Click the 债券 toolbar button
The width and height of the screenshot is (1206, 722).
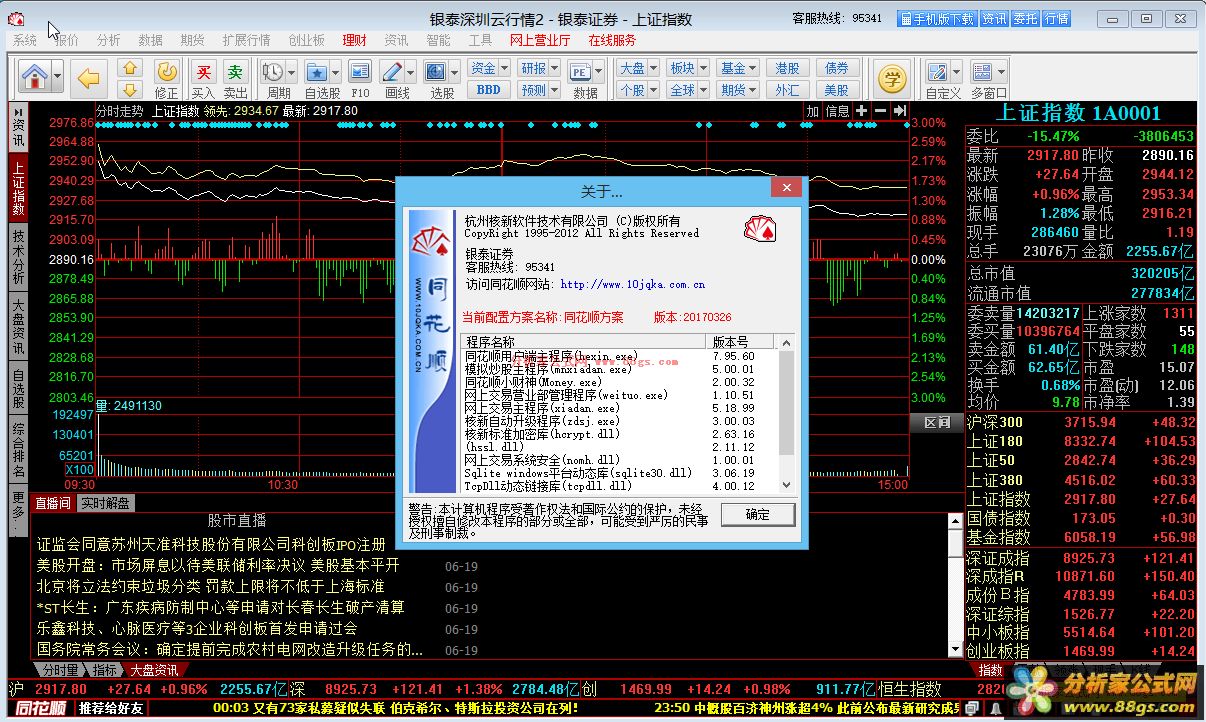tap(837, 68)
